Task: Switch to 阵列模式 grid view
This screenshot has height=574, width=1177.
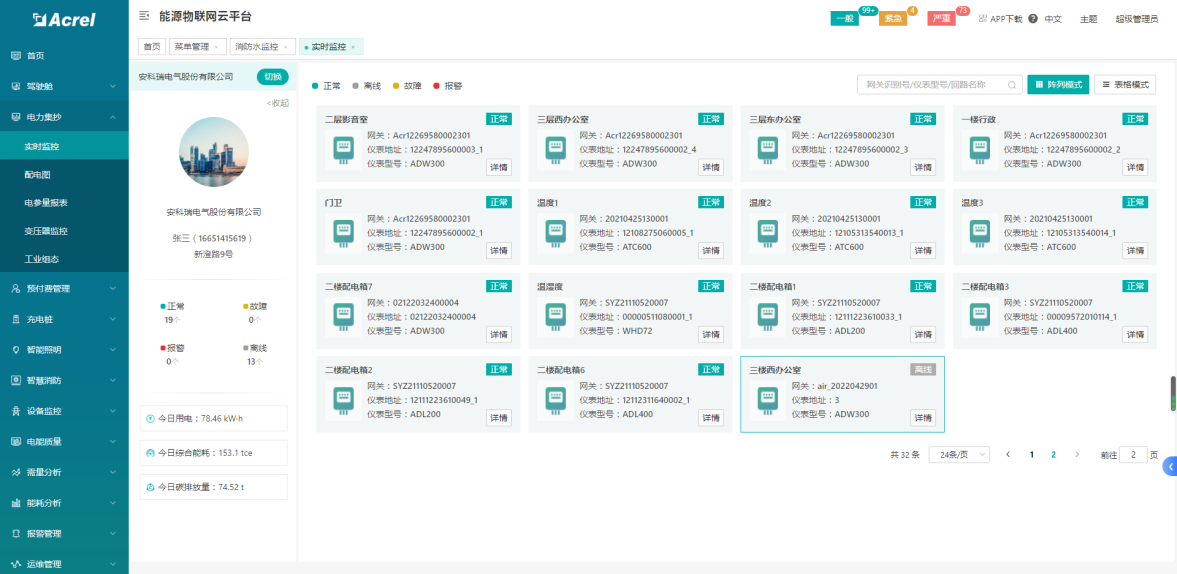Action: tap(1057, 85)
